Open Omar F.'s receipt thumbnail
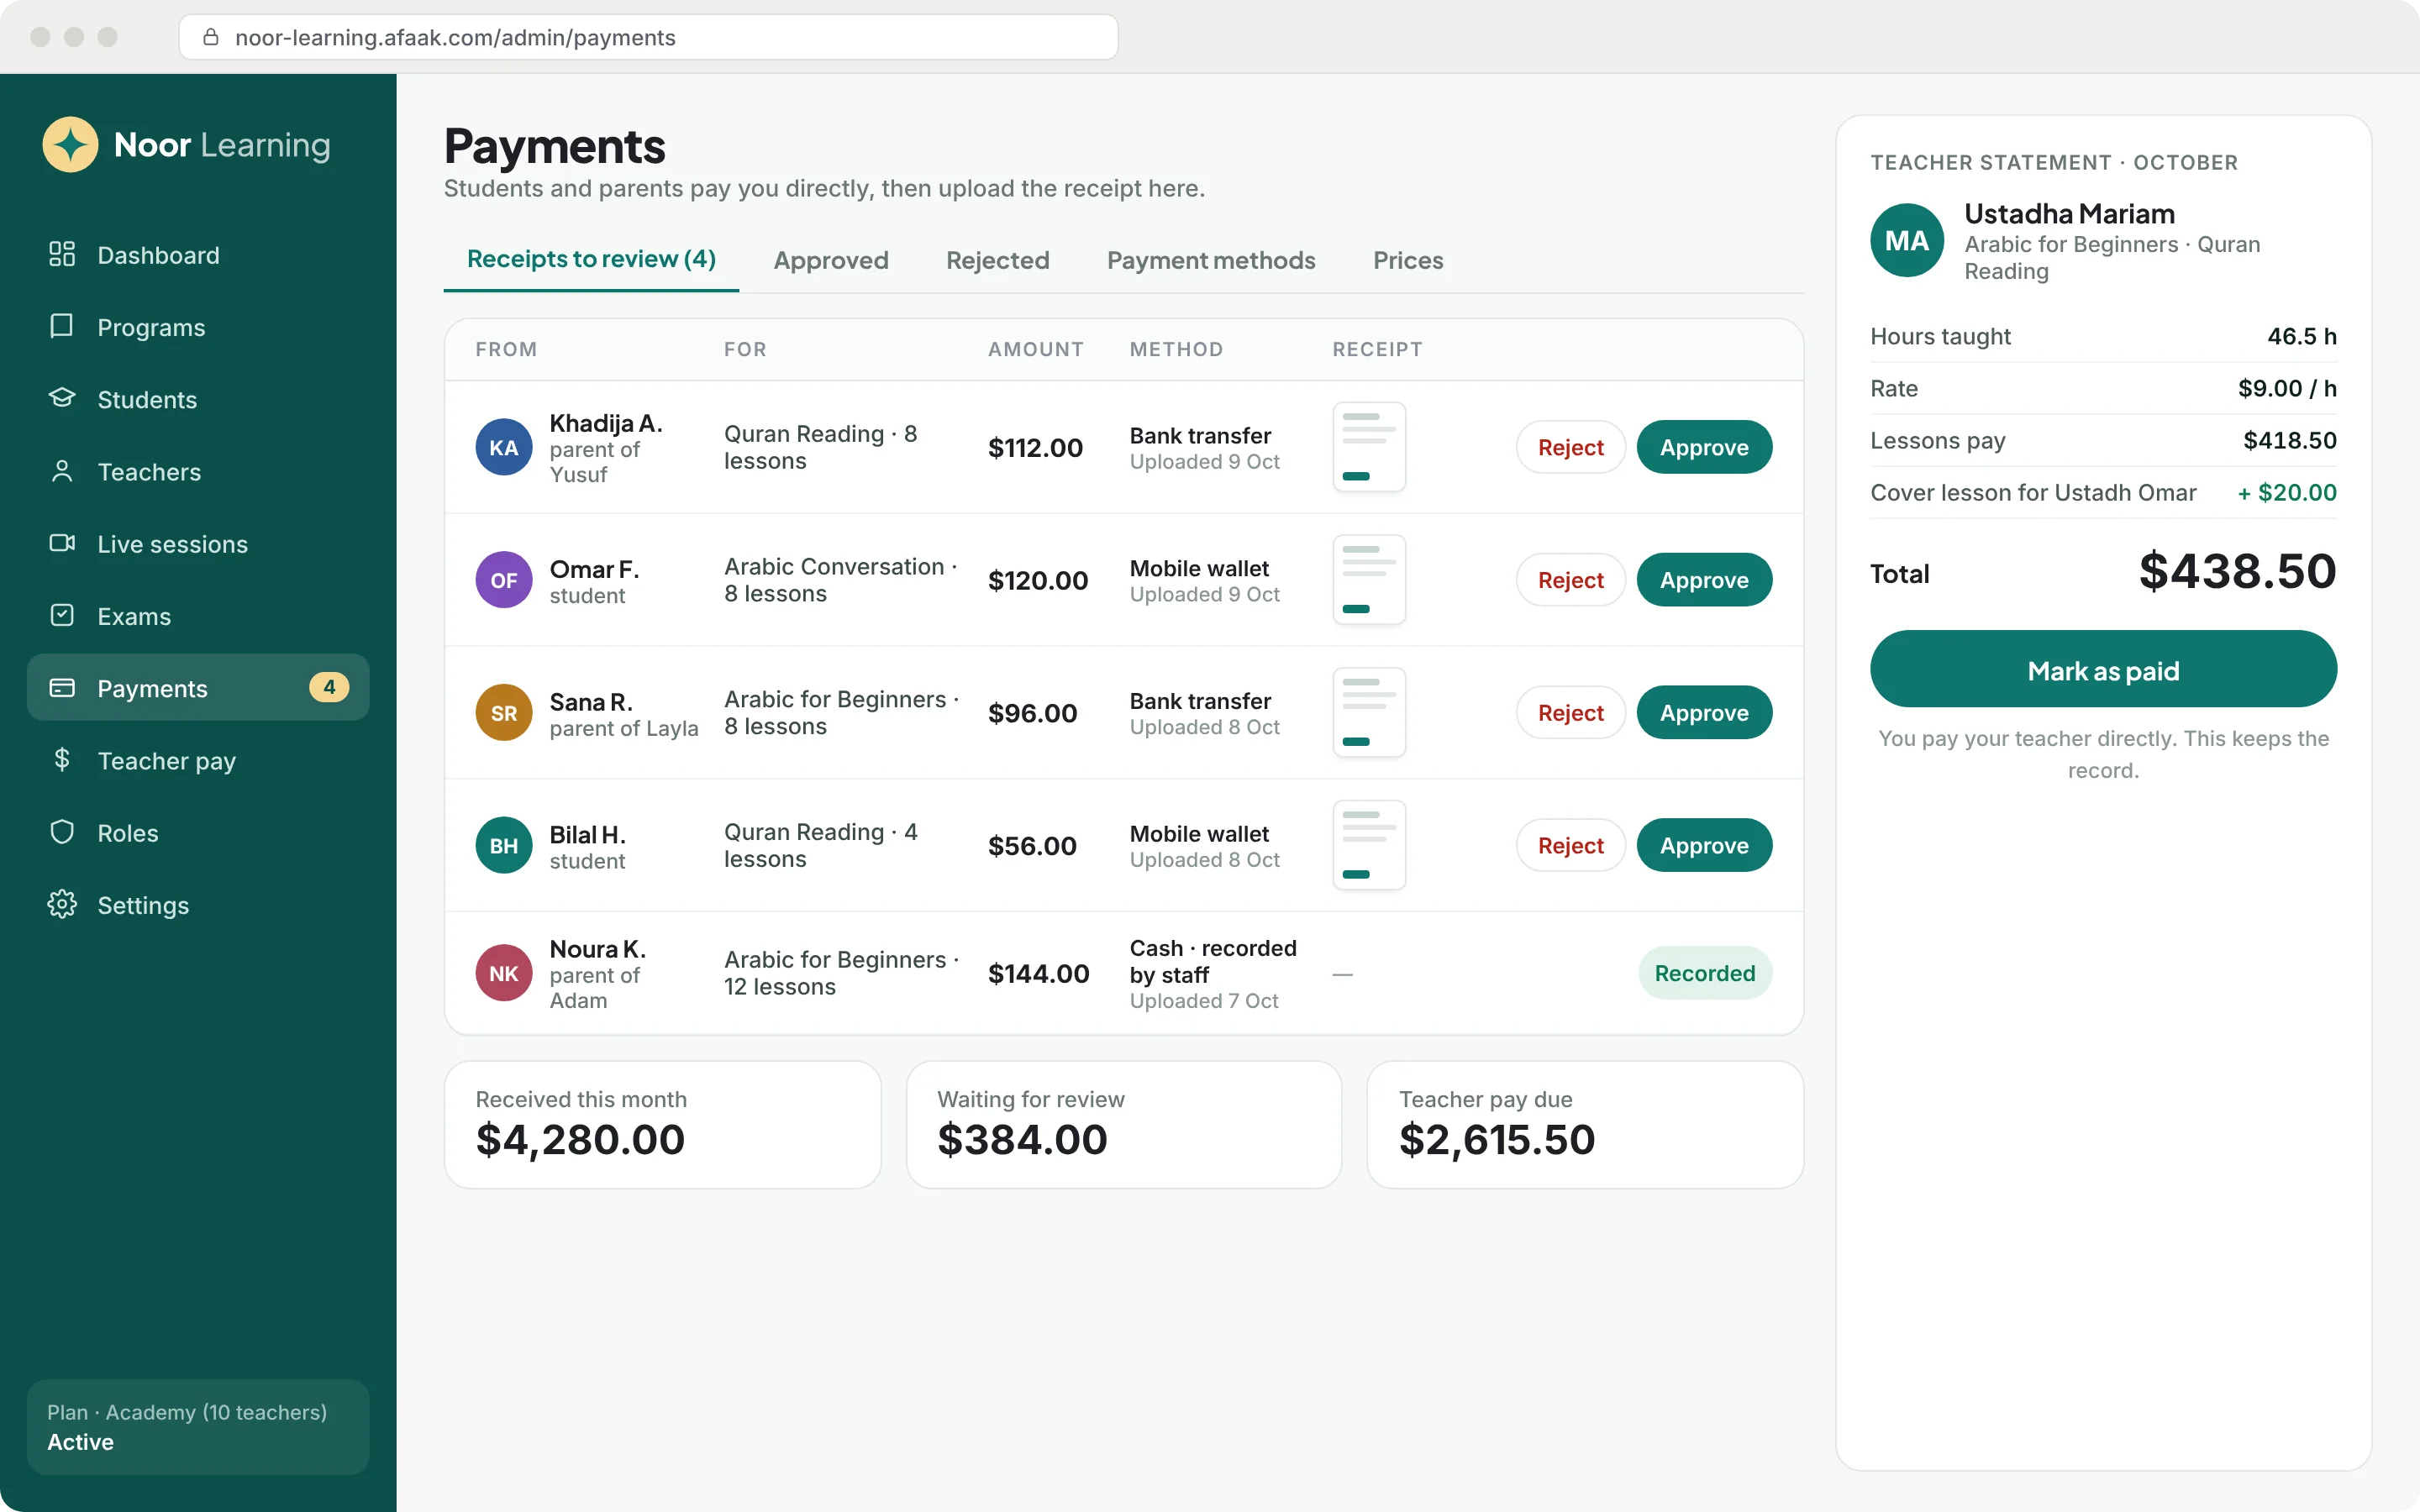This screenshot has height=1512, width=2420. pyautogui.click(x=1369, y=580)
